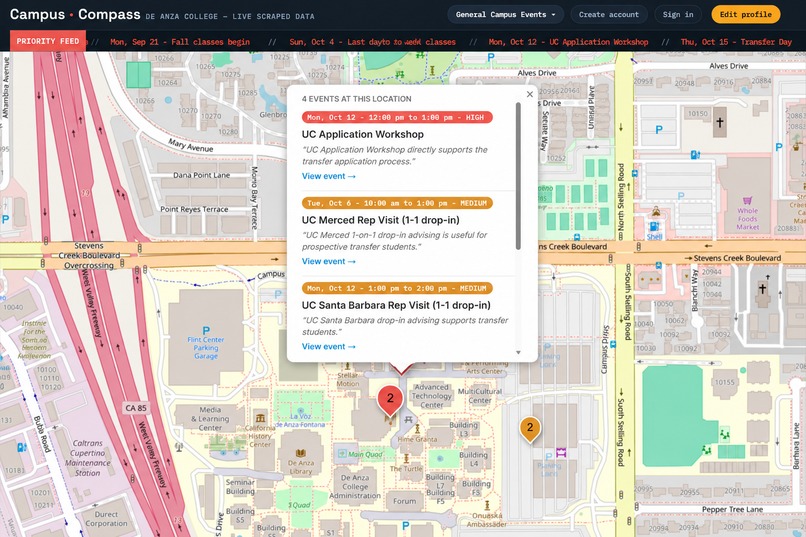The width and height of the screenshot is (806, 537).
Task: Click the Media & Learning Center label
Action: pos(210,419)
